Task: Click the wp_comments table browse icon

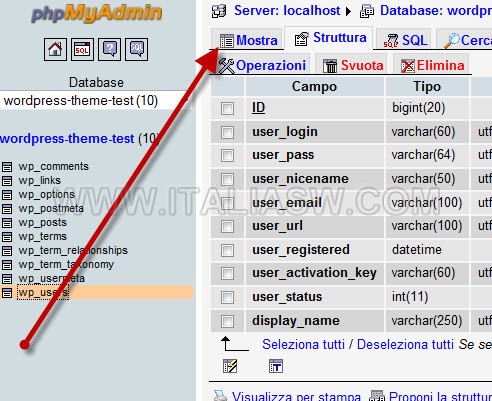Action: point(7,167)
